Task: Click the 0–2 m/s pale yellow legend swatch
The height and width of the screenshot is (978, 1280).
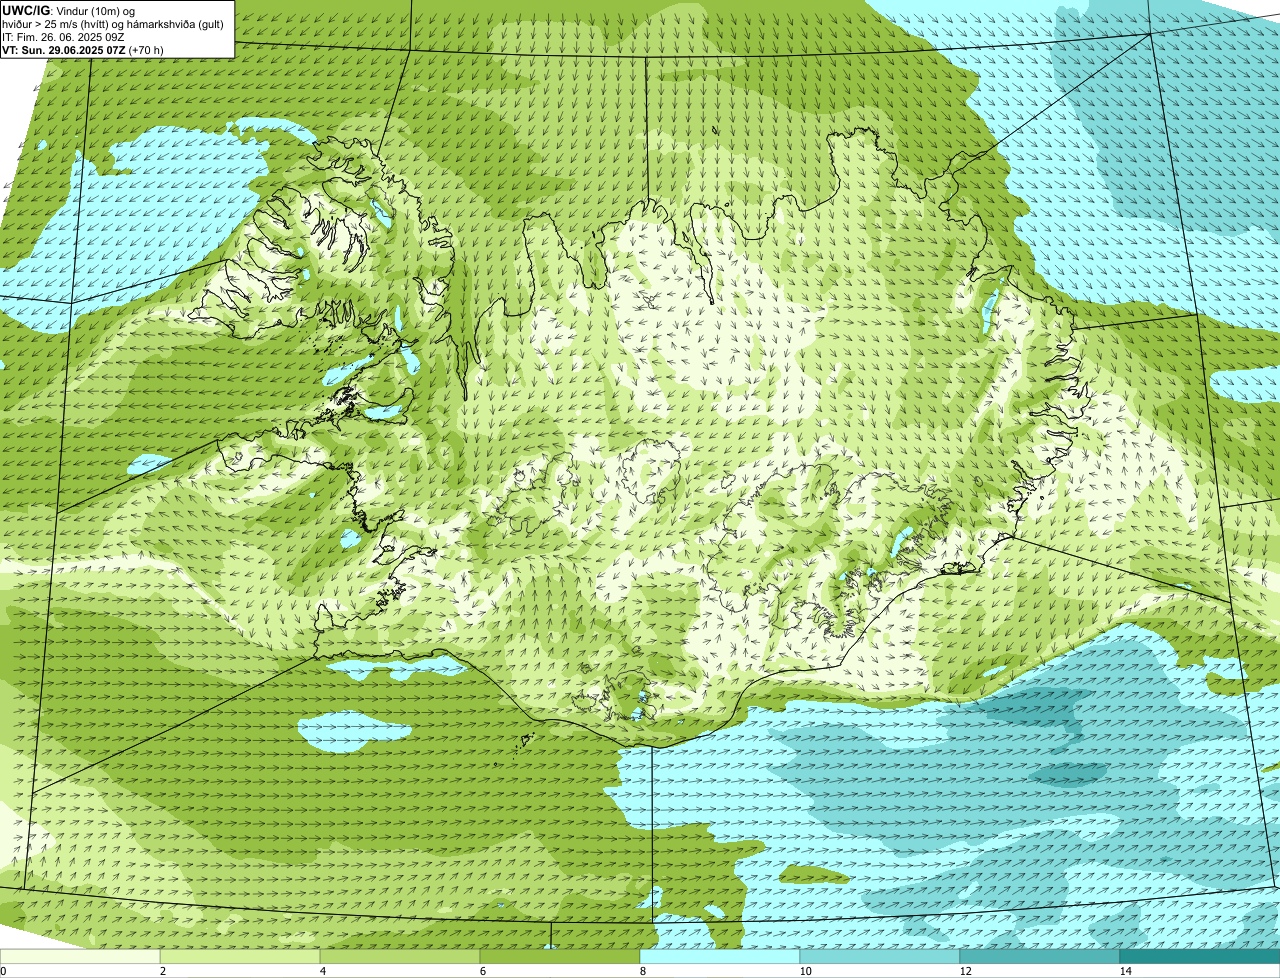Action: pos(80,956)
